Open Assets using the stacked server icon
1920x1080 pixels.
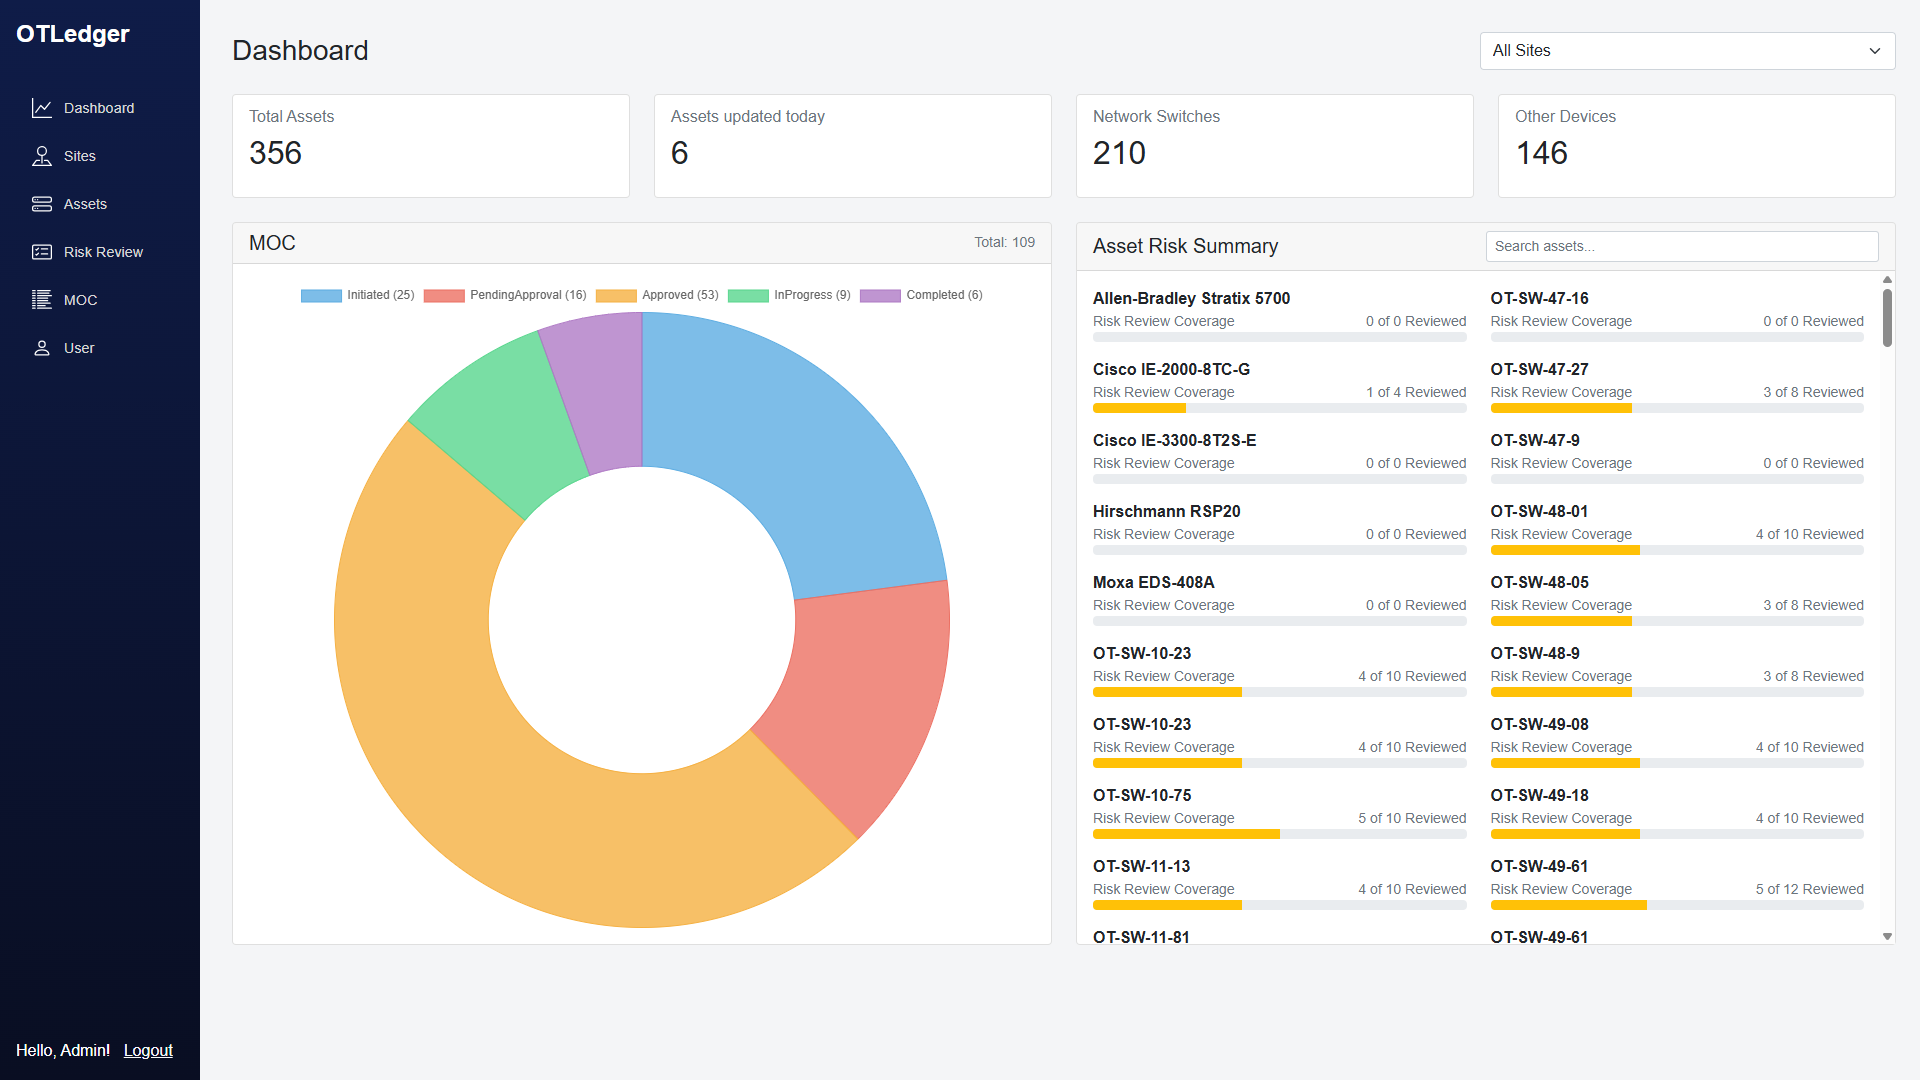coord(41,203)
